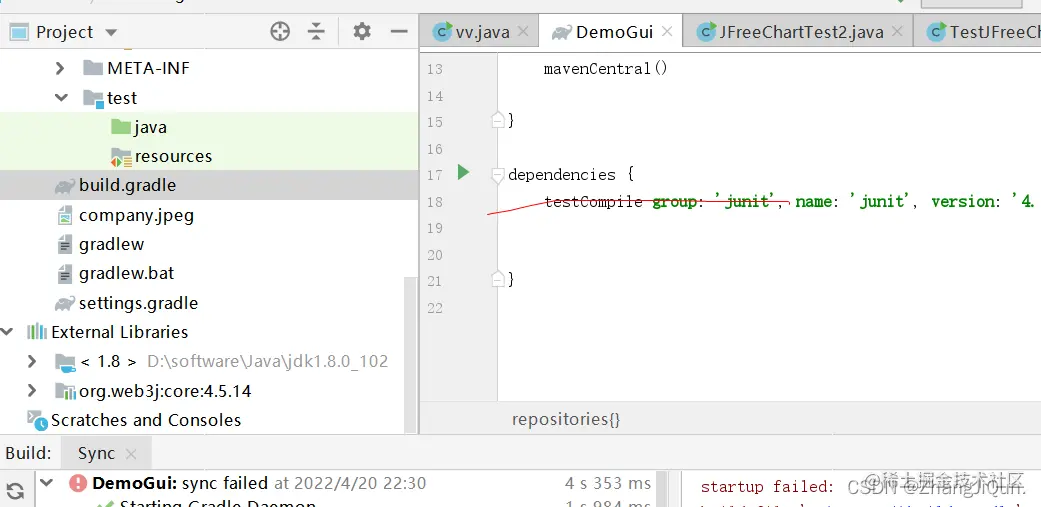Viewport: 1041px width, 507px height.
Task: Click testCompile on line 18
Action: click(593, 201)
